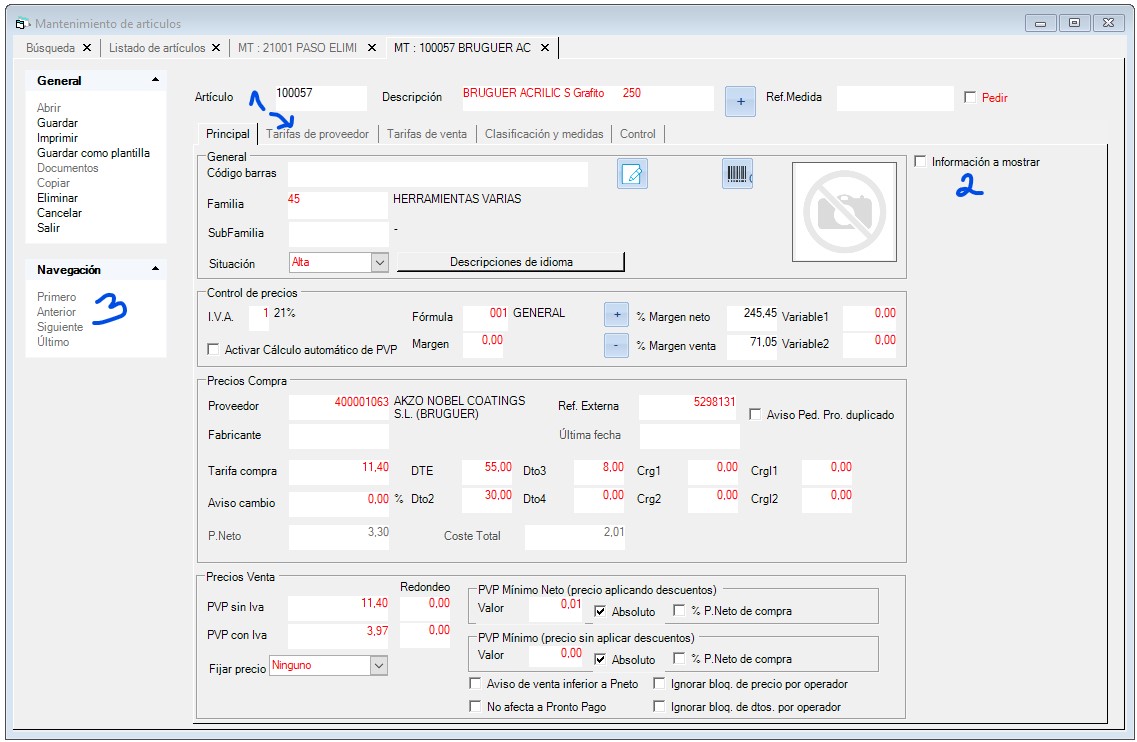Close the Listado de artículos tab
This screenshot has height=742, width=1137.
(x=216, y=48)
